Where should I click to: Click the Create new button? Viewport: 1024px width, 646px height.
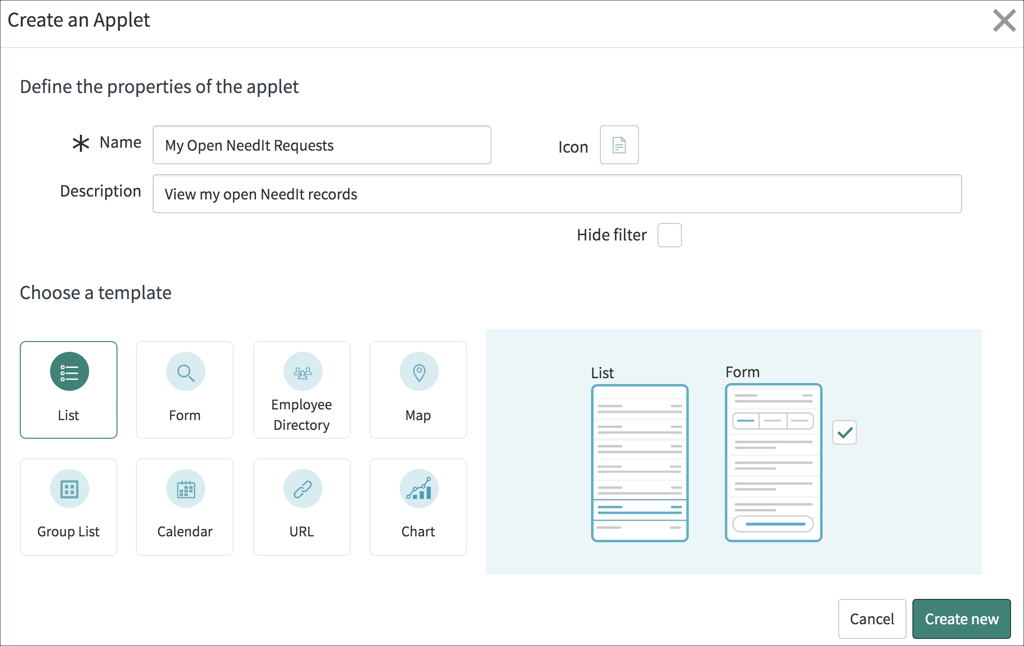tap(961, 618)
